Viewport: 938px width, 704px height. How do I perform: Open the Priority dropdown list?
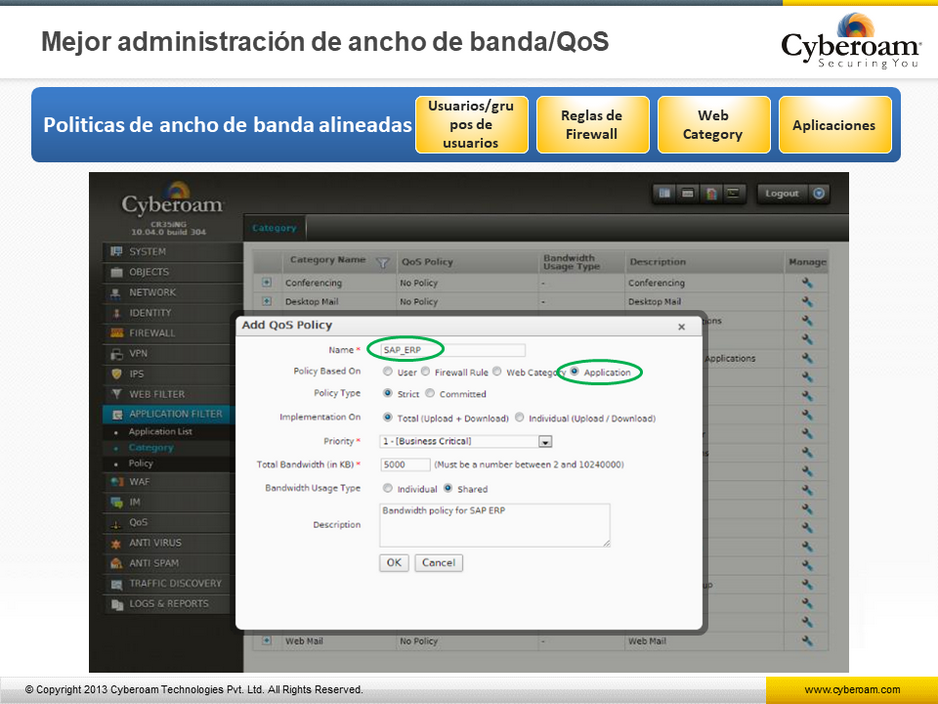pos(545,441)
